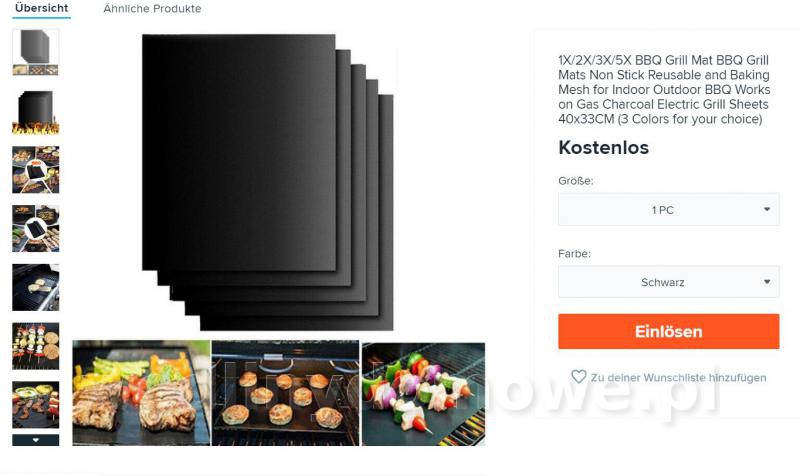The width and height of the screenshot is (800, 476).
Task: Select fourth thumbnail with grill mat collage
Action: (36, 229)
